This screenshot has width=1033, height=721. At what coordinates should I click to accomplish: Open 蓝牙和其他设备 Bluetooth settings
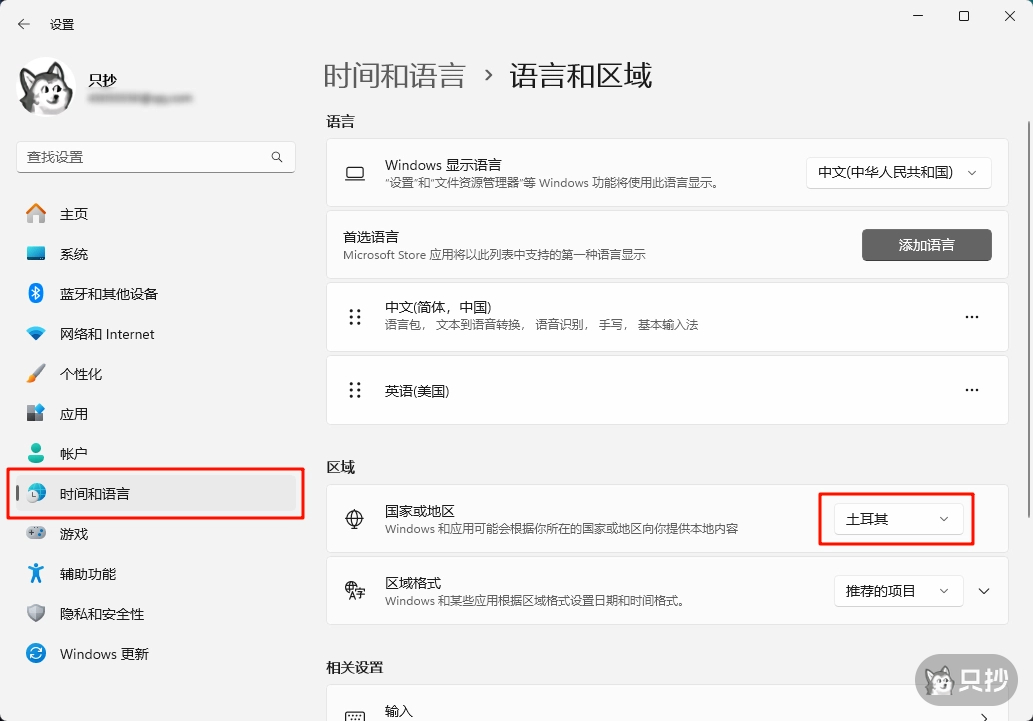[108, 294]
